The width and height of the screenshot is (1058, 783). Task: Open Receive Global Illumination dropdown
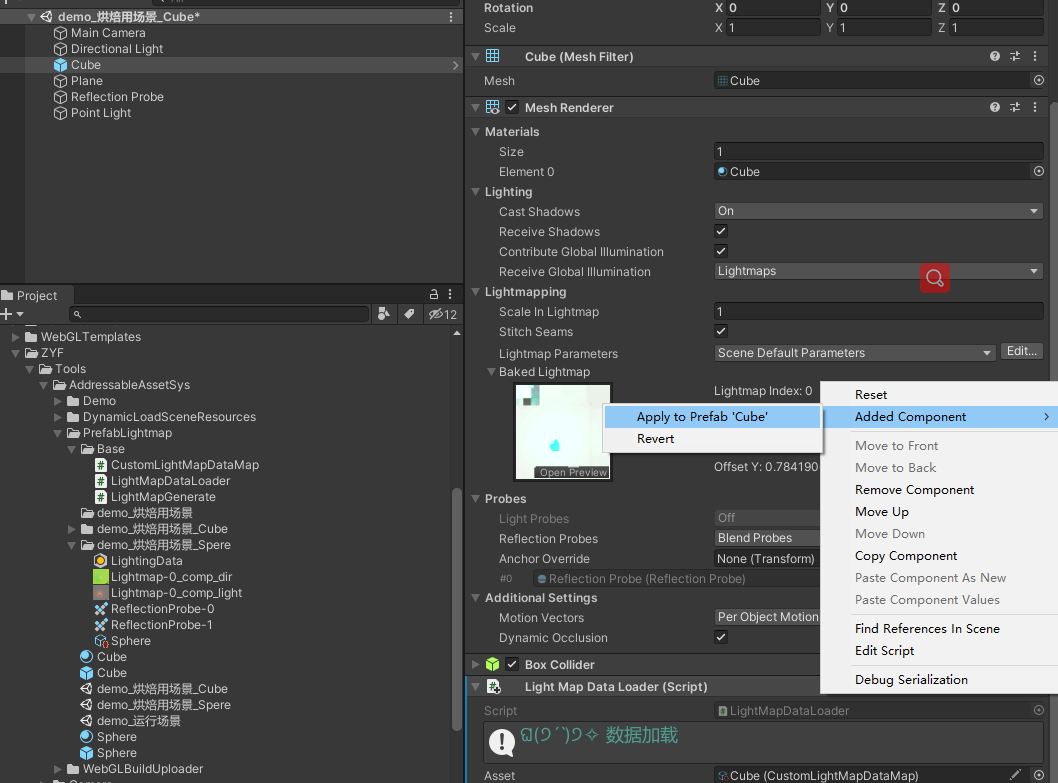pos(879,271)
